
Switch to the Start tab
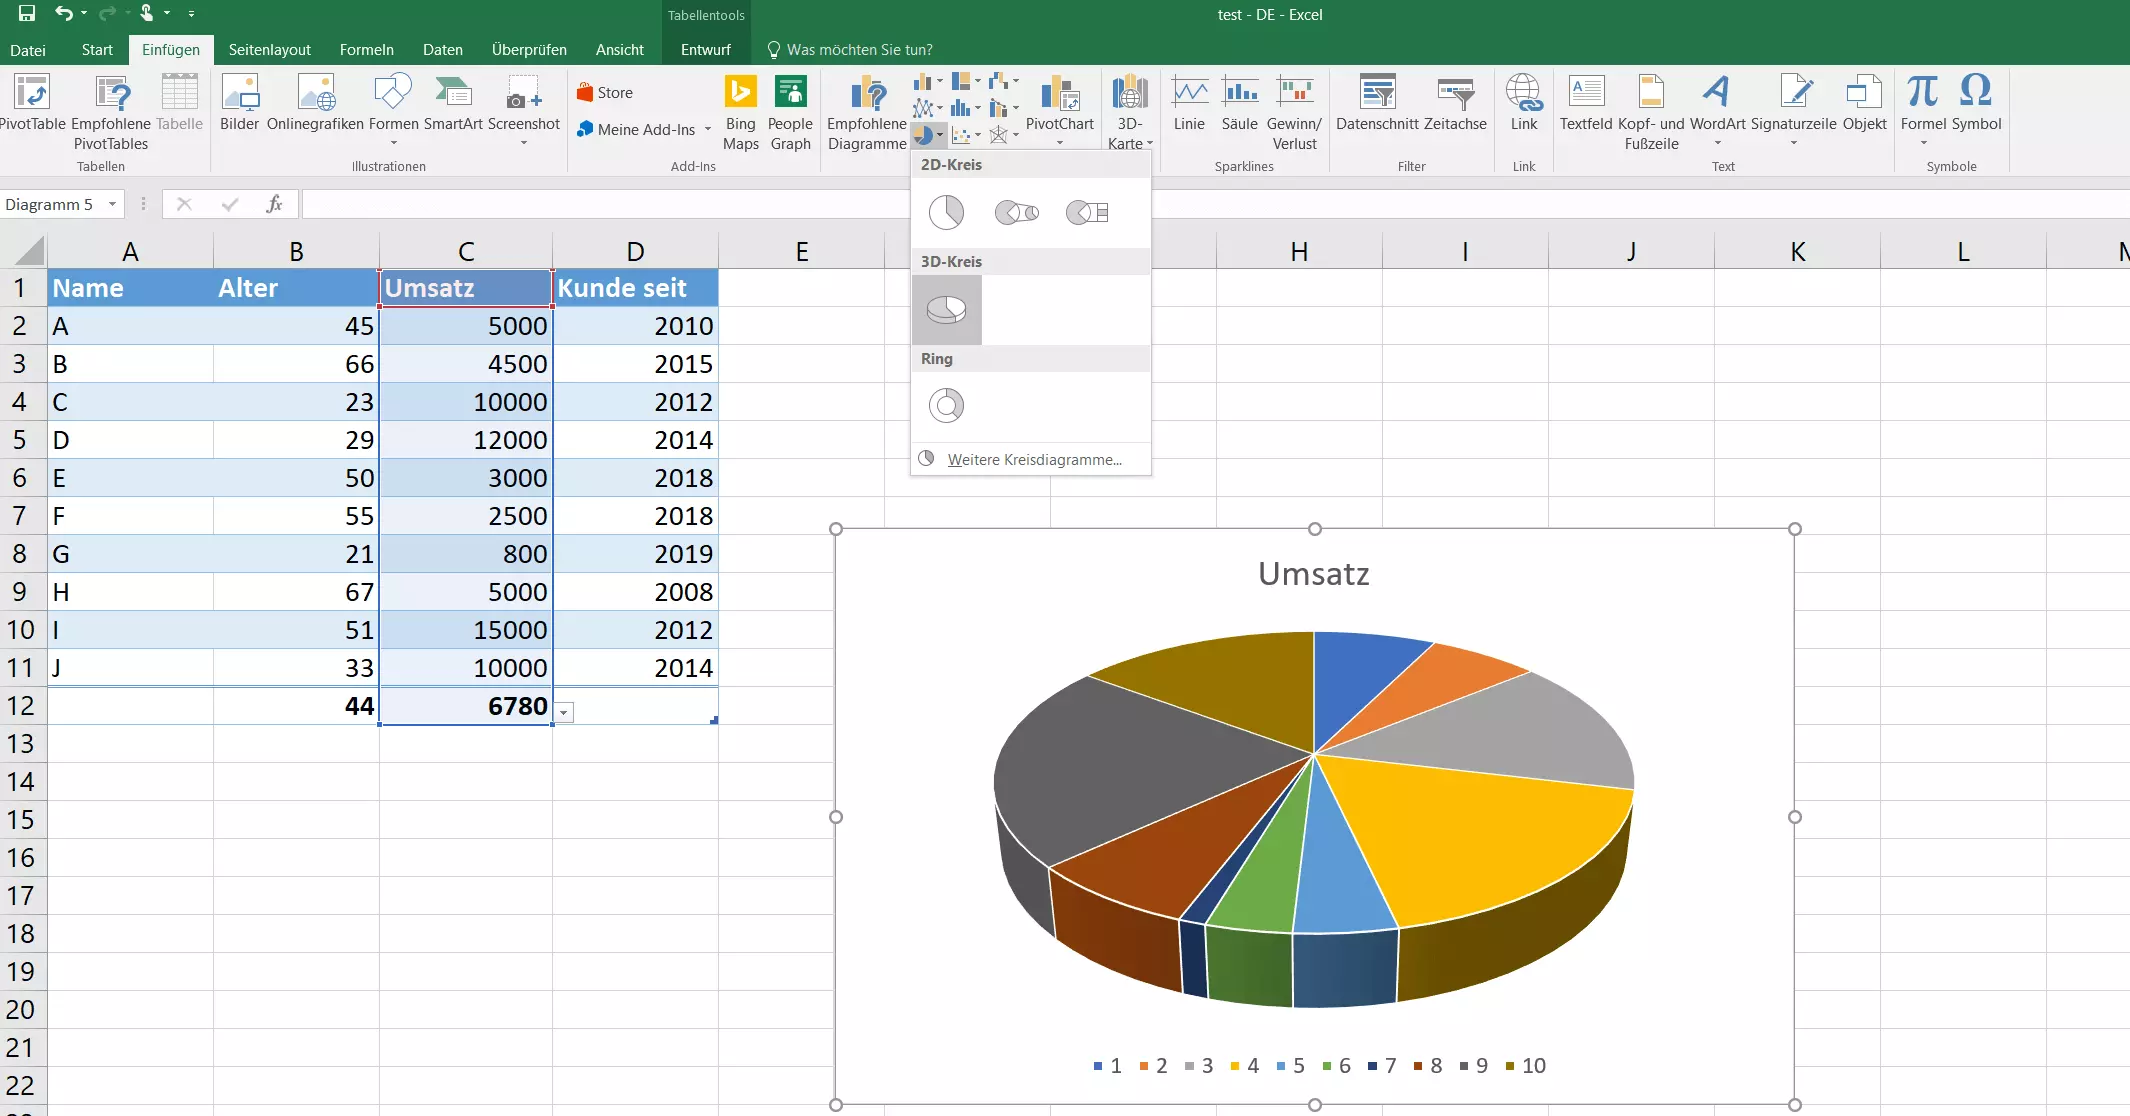(97, 49)
